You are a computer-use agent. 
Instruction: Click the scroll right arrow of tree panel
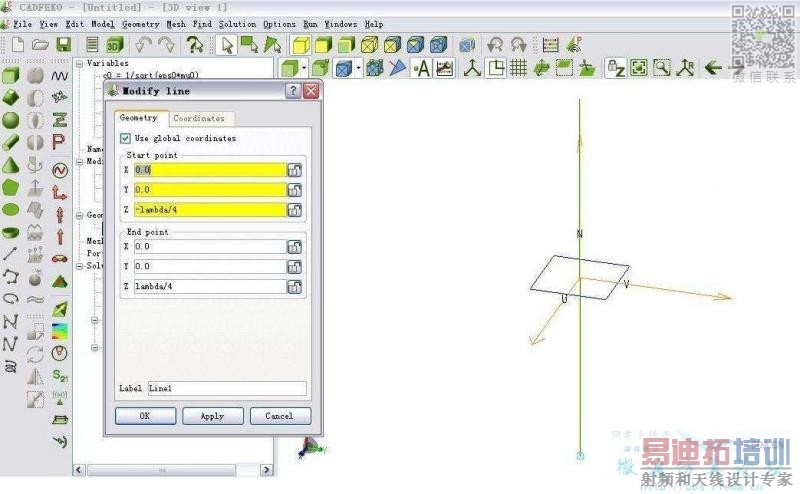266,470
